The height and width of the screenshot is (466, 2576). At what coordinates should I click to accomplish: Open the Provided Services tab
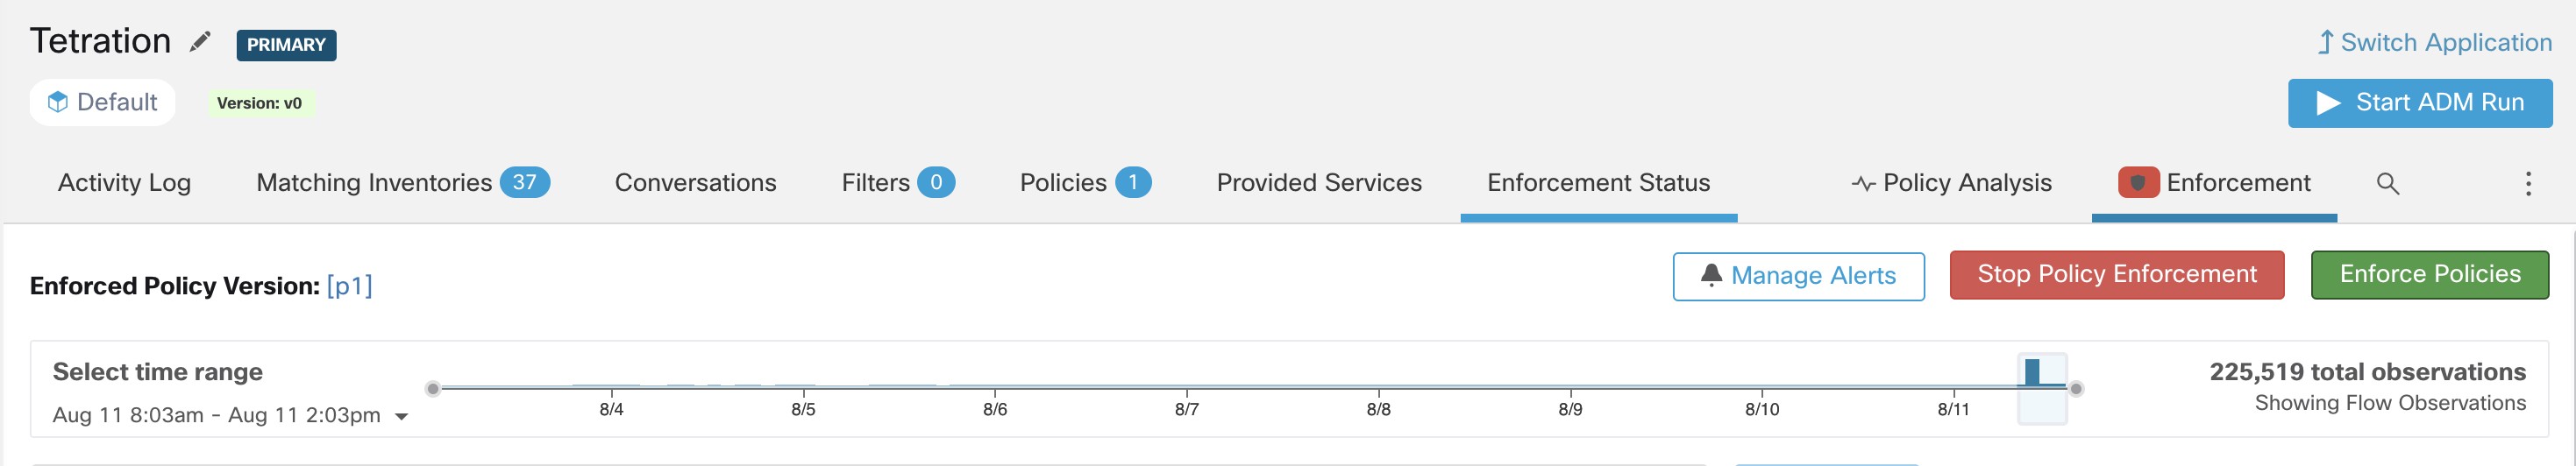[x=1319, y=183]
